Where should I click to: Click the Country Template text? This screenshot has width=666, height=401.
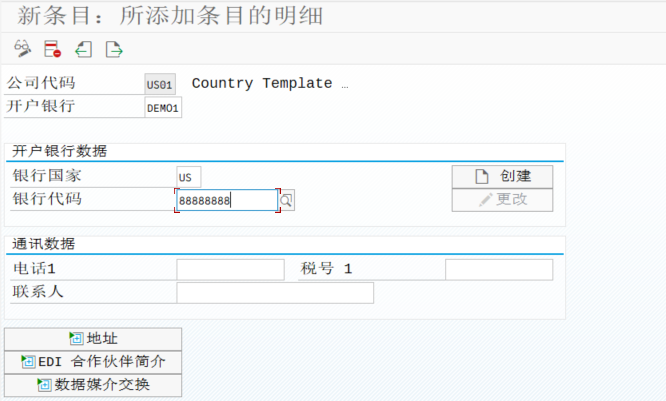pyautogui.click(x=262, y=83)
